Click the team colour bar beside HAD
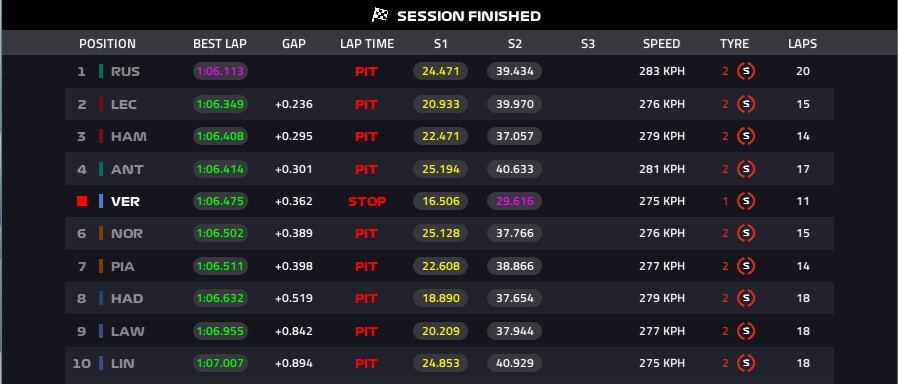898x384 pixels. [x=101, y=298]
